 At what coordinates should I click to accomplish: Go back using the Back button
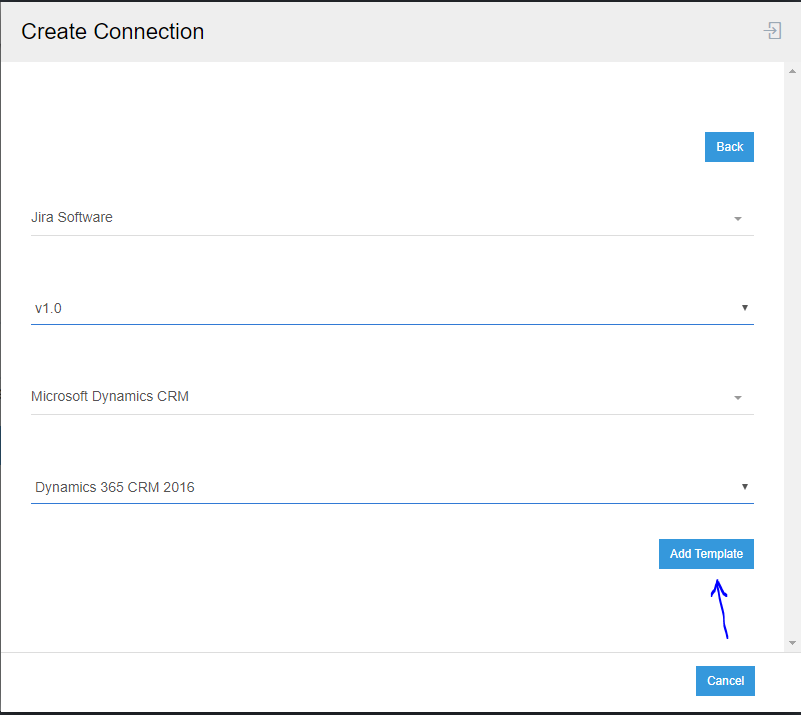point(729,147)
